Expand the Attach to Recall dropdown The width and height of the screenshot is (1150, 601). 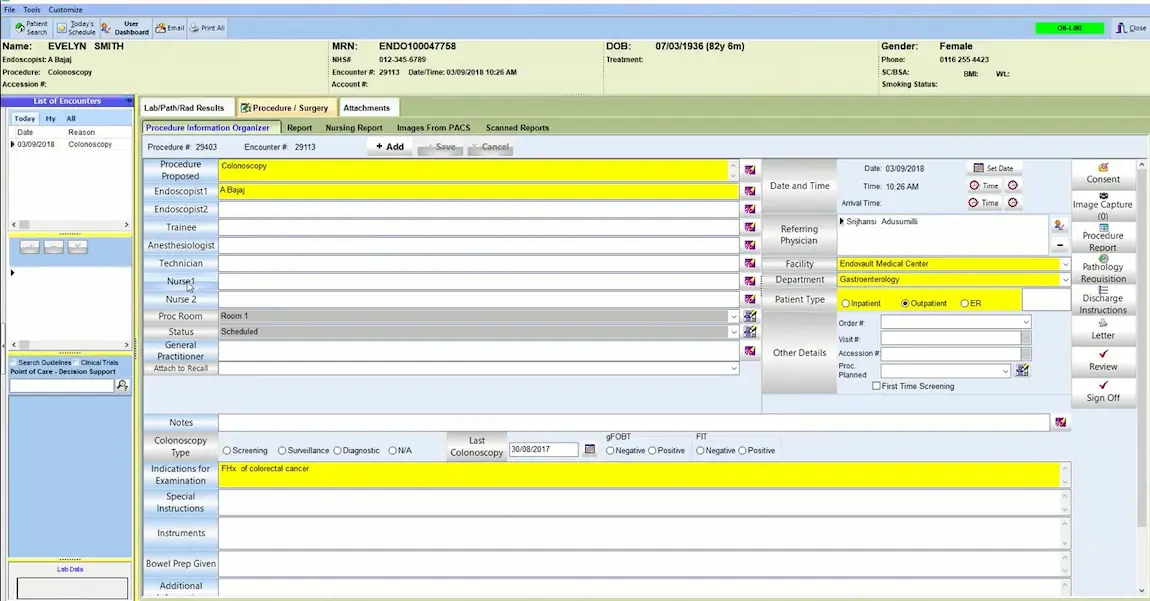point(731,368)
